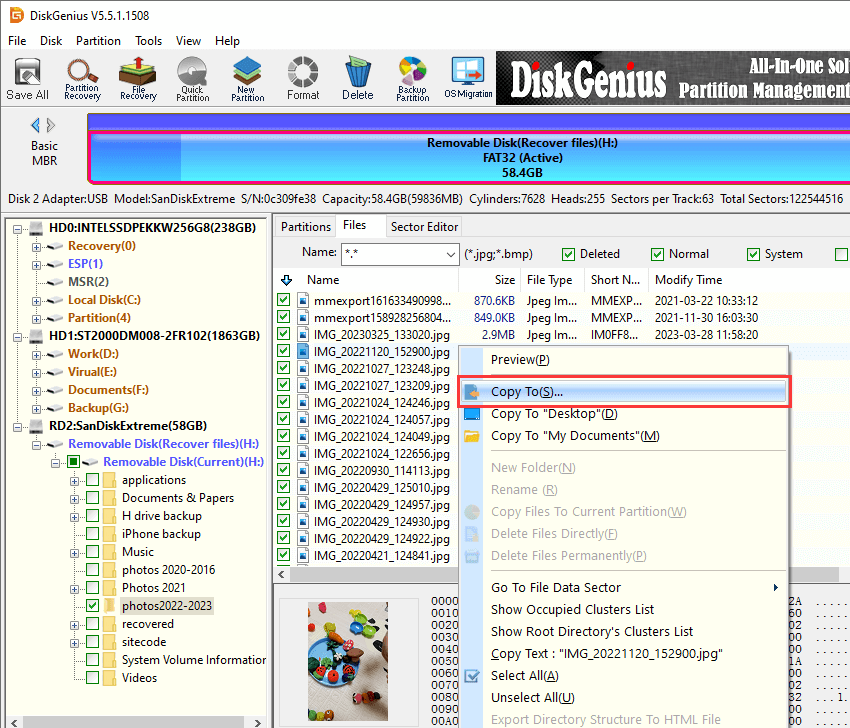850x728 pixels.
Task: Click the Removable Disk H: partition bar
Action: [469, 158]
